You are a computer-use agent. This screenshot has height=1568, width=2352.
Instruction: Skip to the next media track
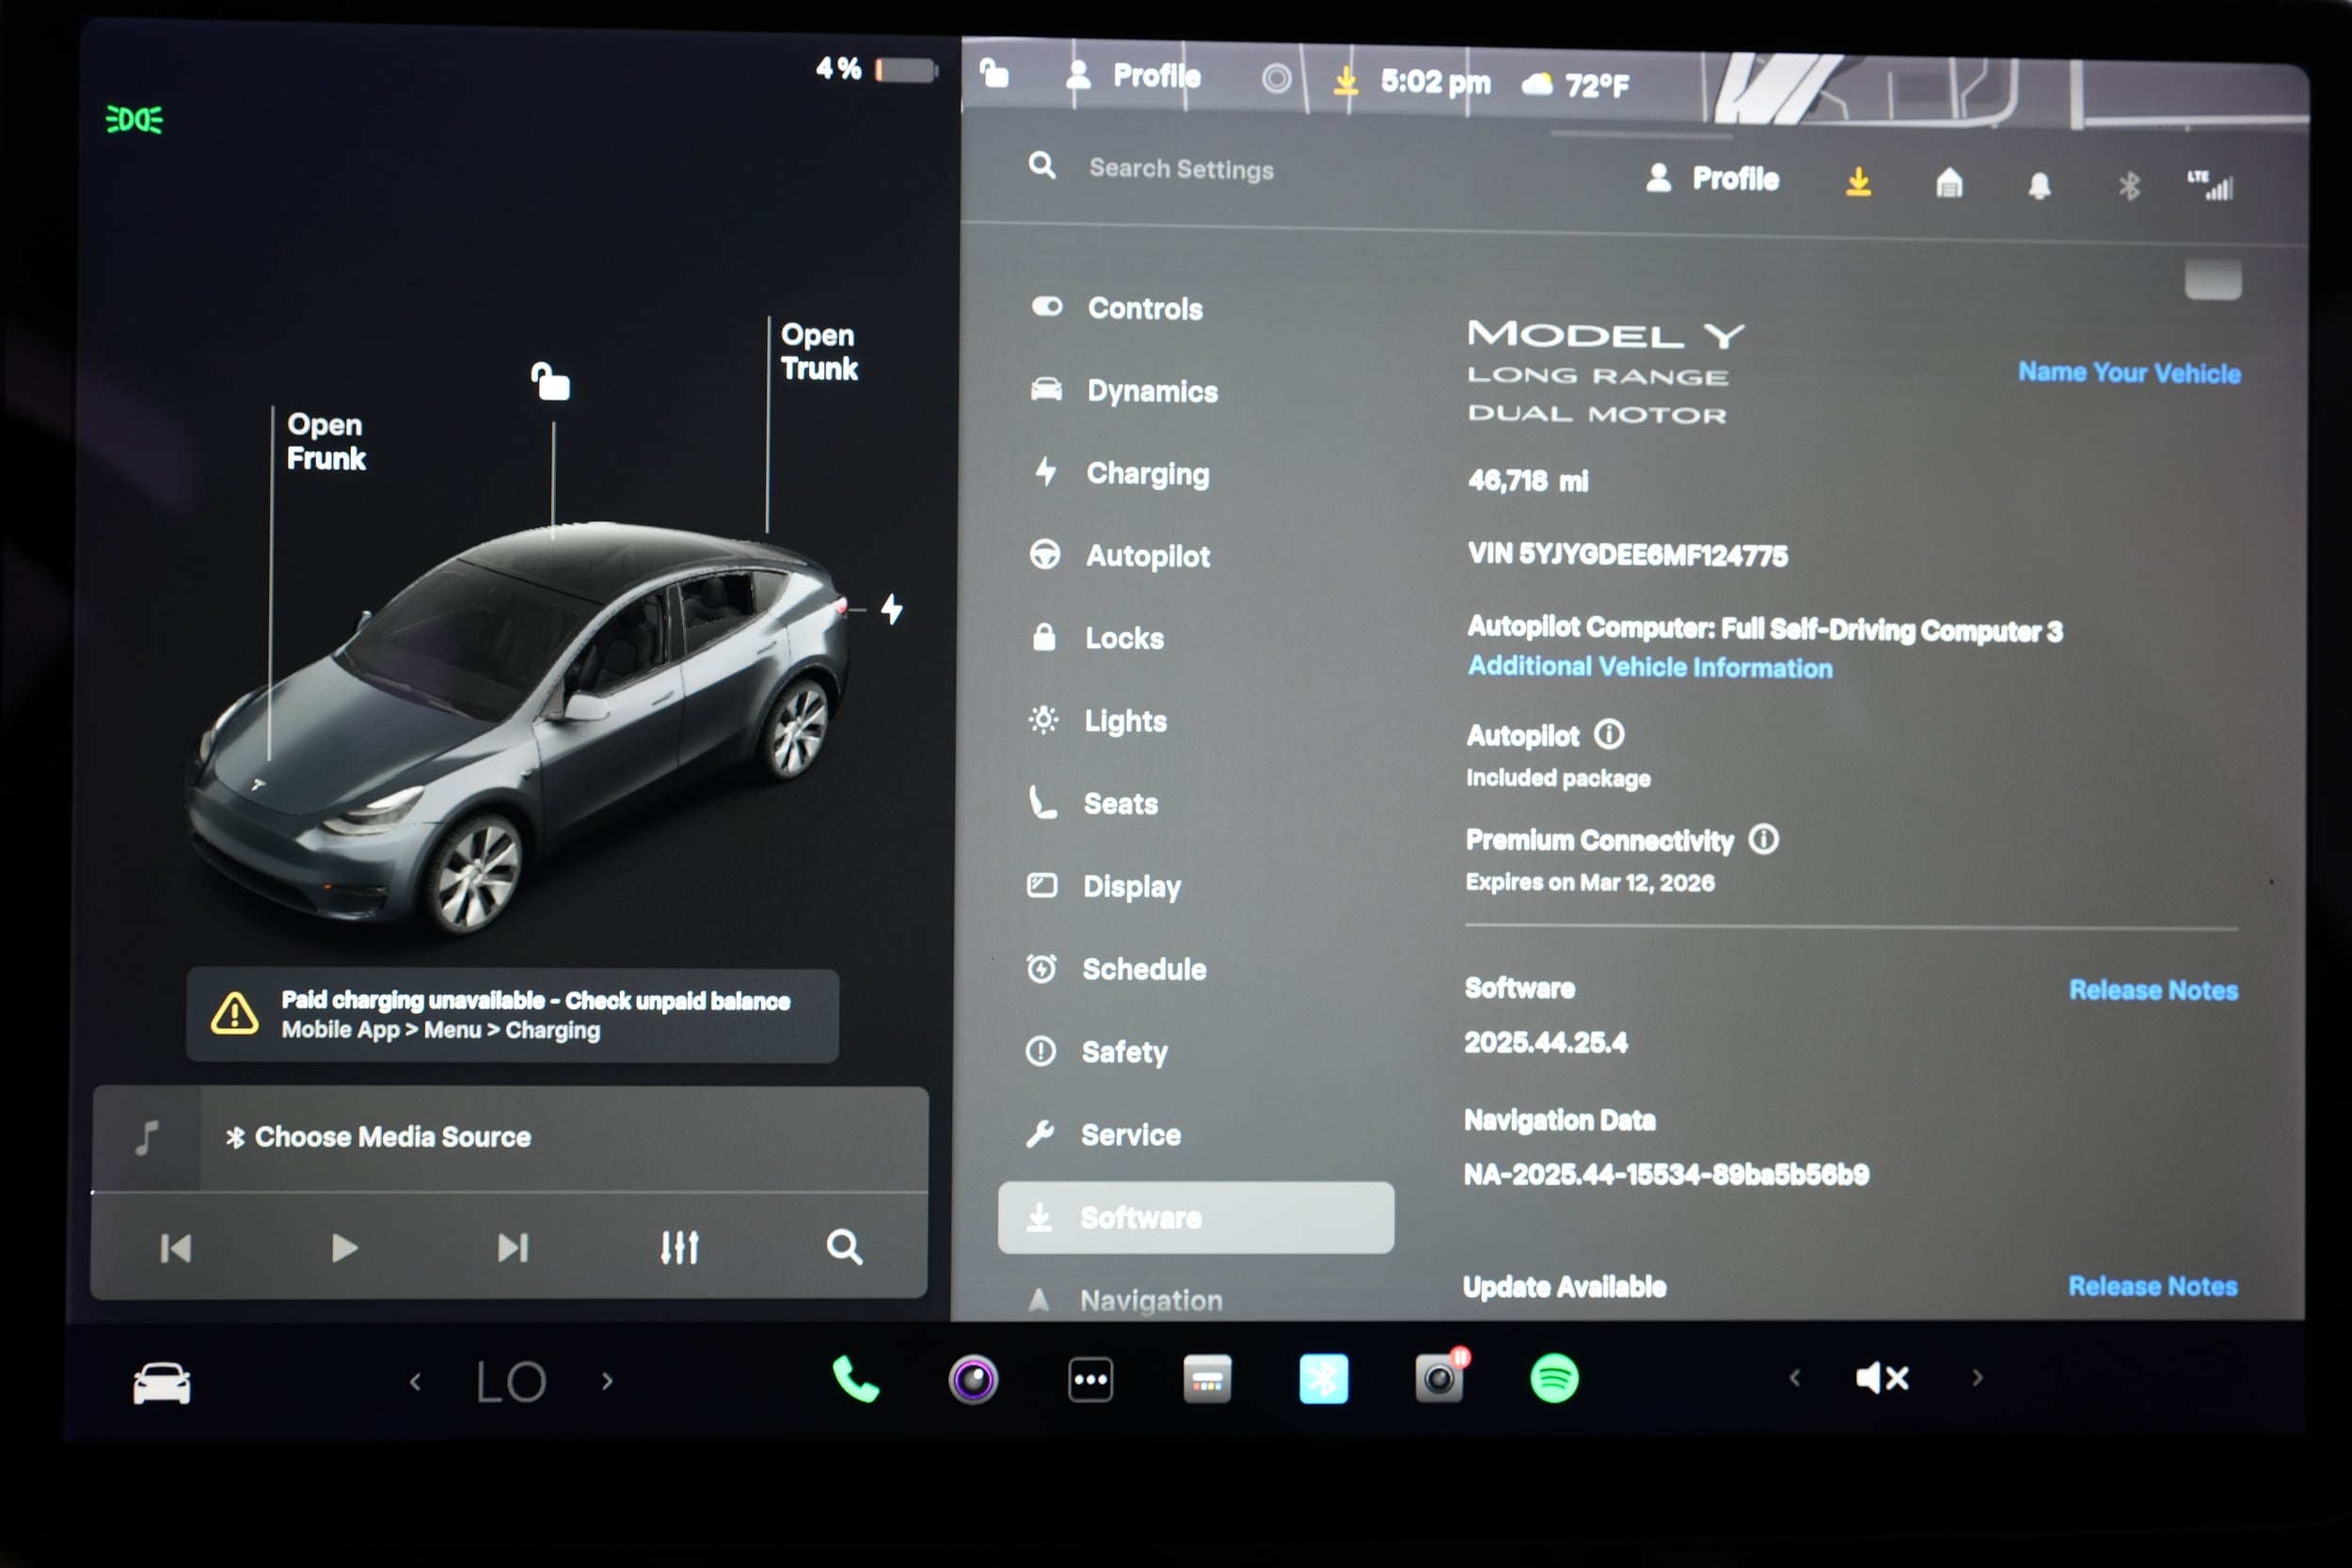tap(512, 1248)
